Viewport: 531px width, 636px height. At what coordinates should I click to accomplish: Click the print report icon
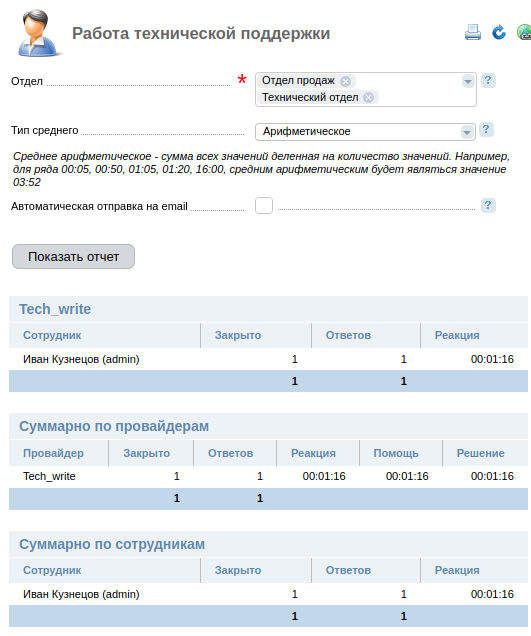pos(473,32)
